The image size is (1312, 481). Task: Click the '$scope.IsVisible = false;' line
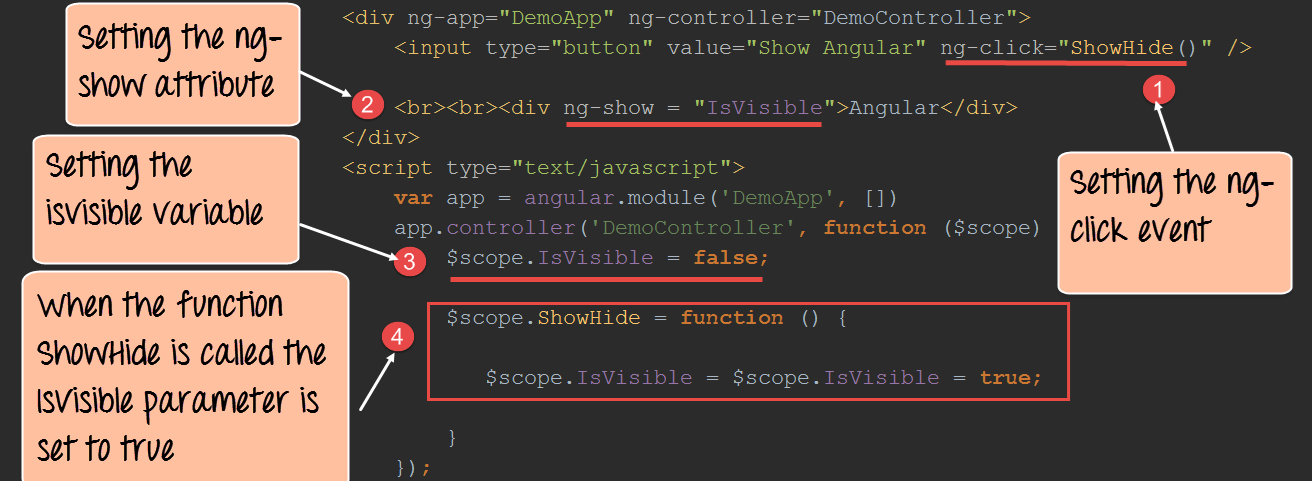[x=607, y=258]
